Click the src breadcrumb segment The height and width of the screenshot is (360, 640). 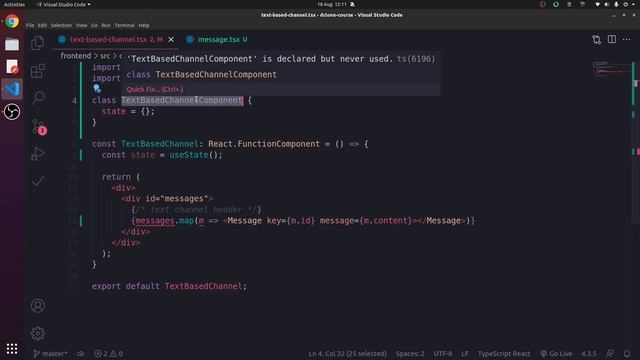point(105,56)
